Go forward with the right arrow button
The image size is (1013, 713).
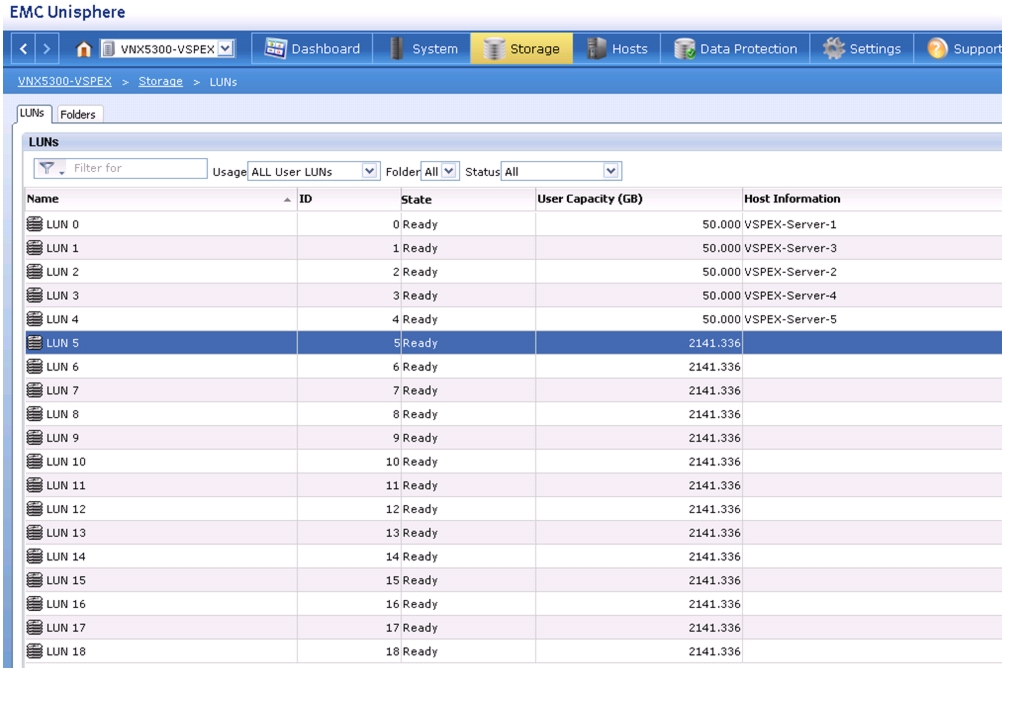click(47, 48)
